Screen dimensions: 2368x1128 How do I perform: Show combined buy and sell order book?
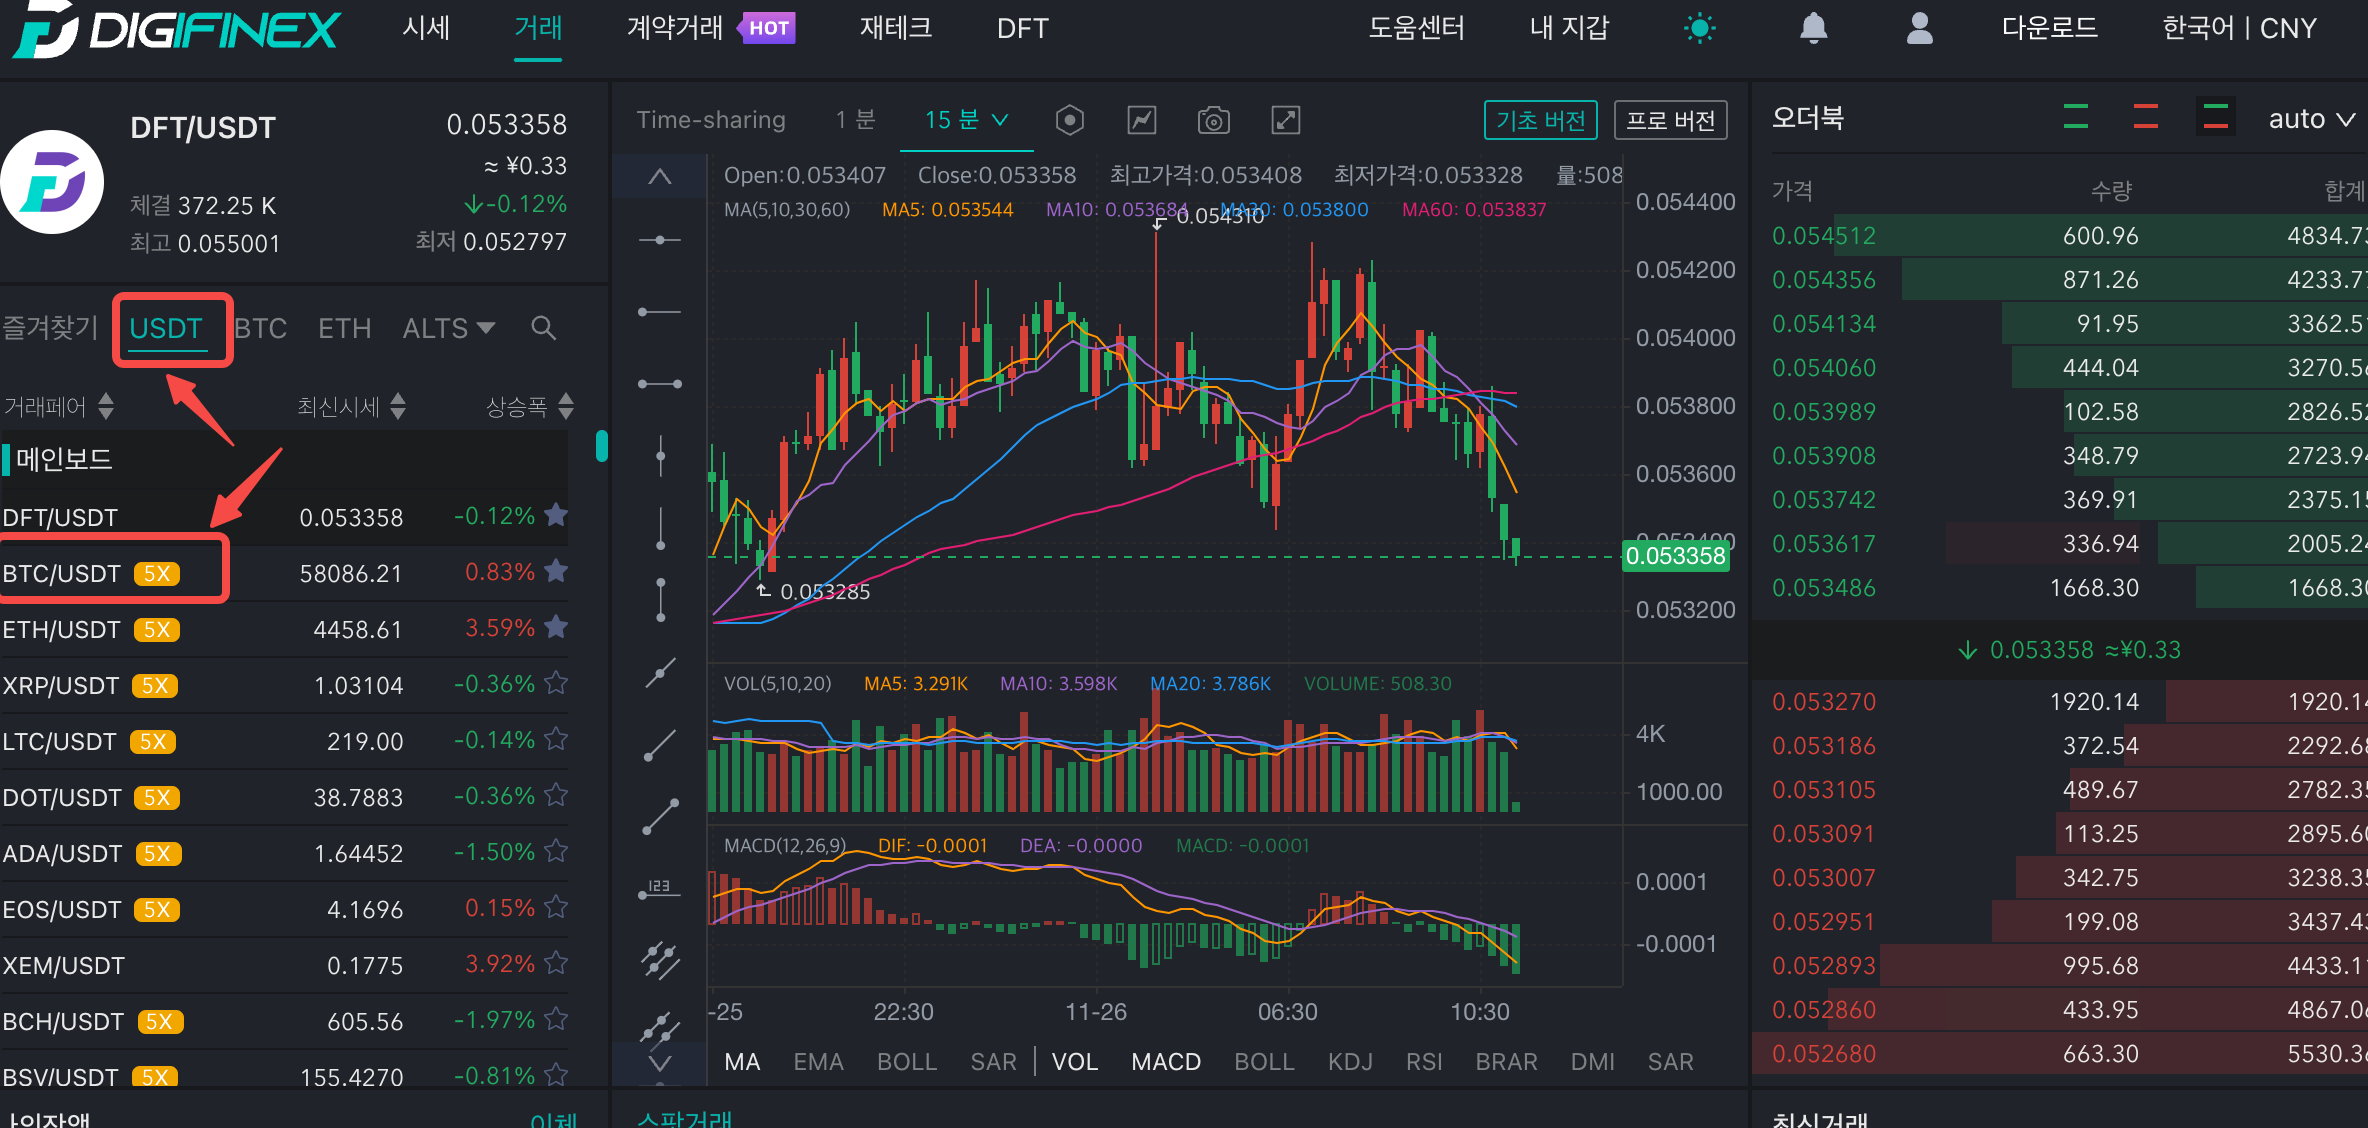point(2216,118)
